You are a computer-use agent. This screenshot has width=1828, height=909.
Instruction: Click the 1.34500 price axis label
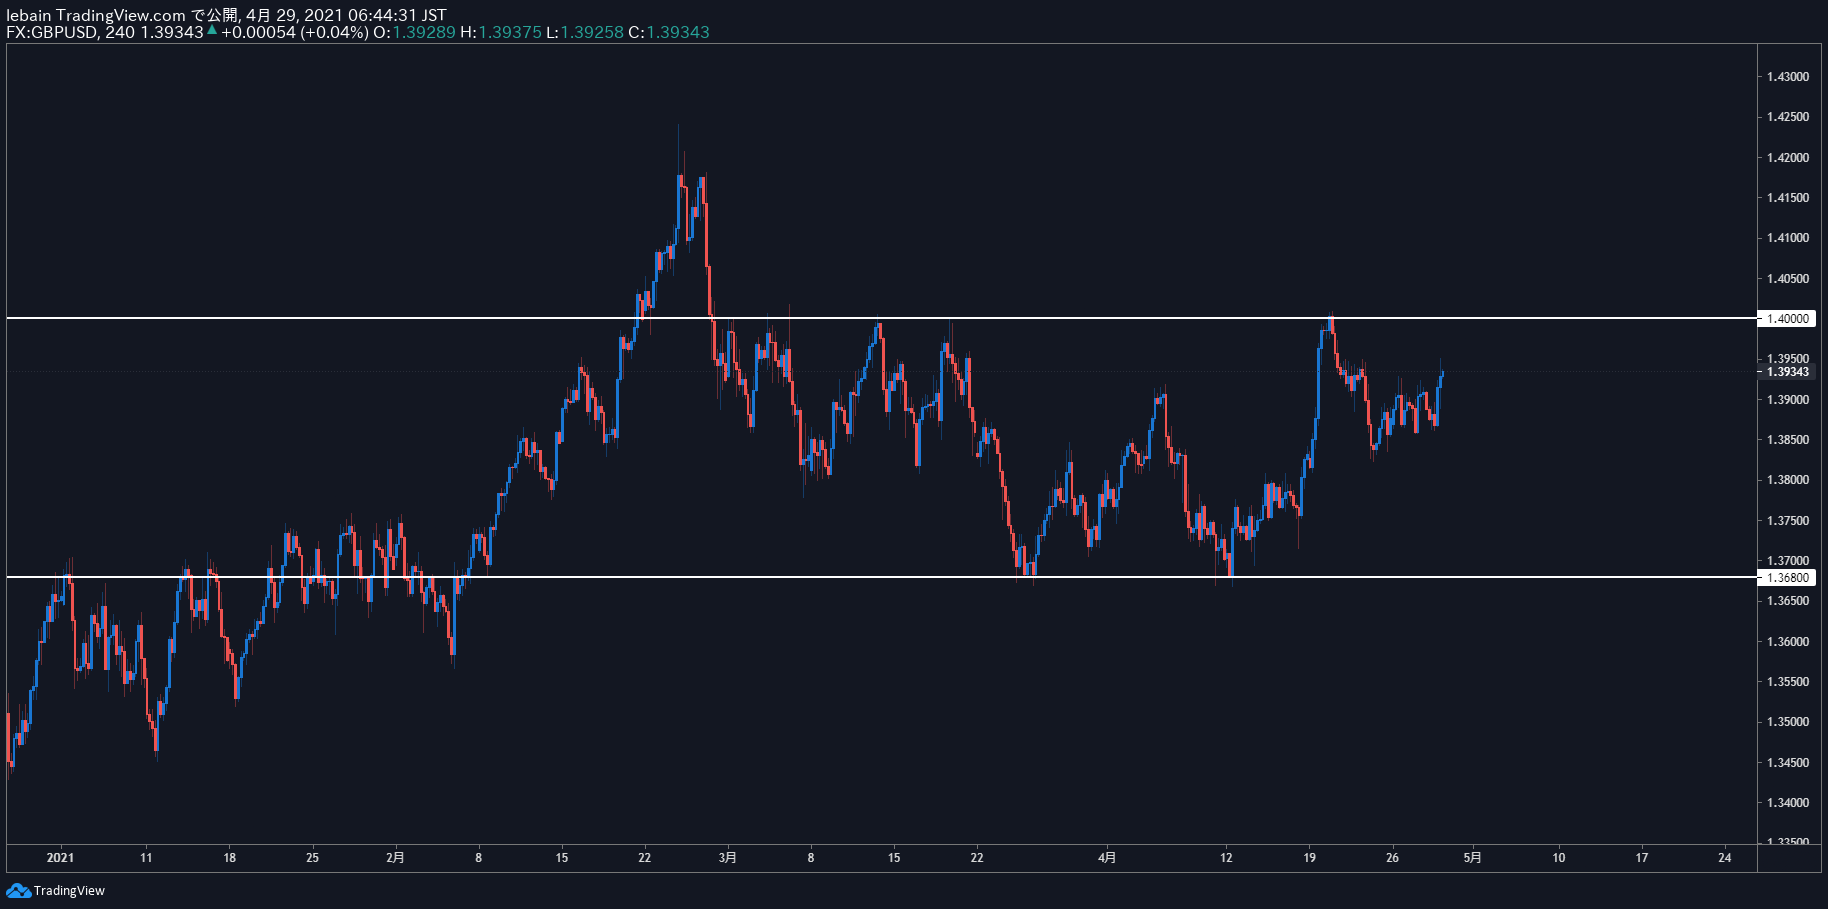pyautogui.click(x=1787, y=763)
